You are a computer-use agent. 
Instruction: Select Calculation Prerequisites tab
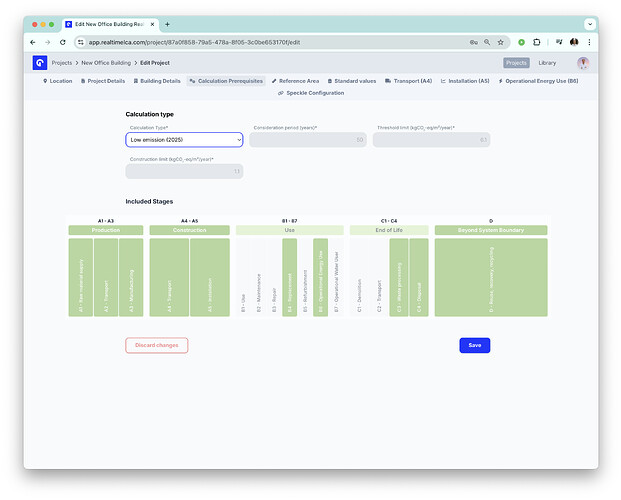pyautogui.click(x=226, y=81)
